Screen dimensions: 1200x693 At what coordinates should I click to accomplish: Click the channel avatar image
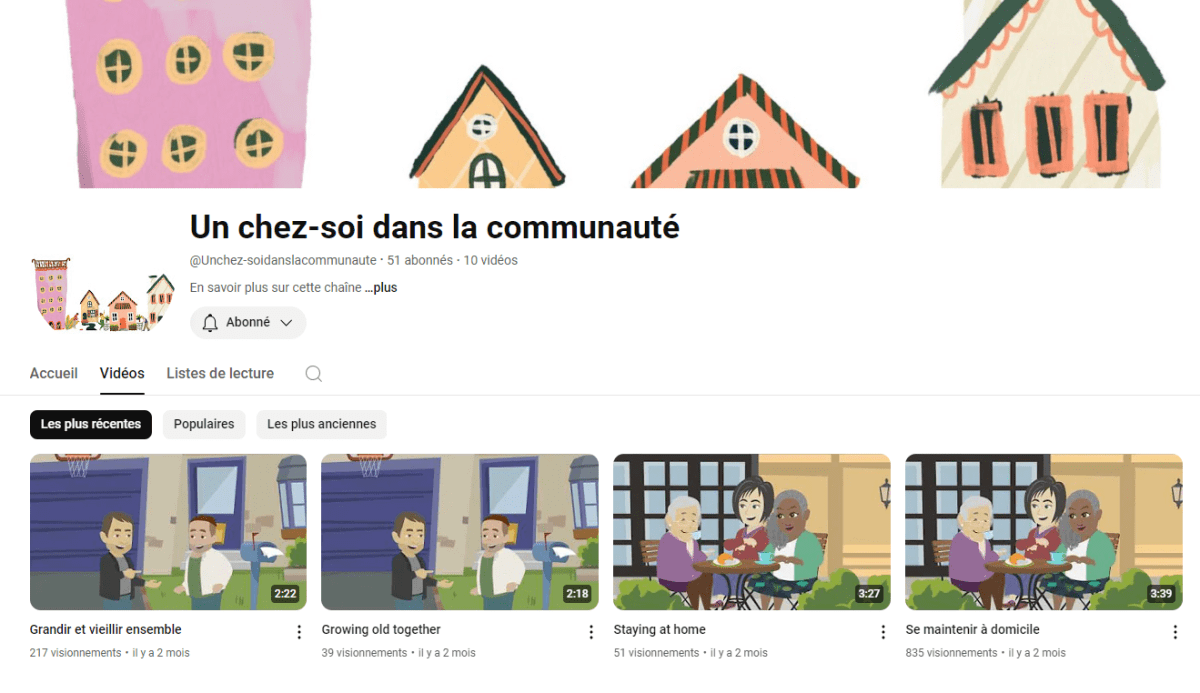click(103, 295)
